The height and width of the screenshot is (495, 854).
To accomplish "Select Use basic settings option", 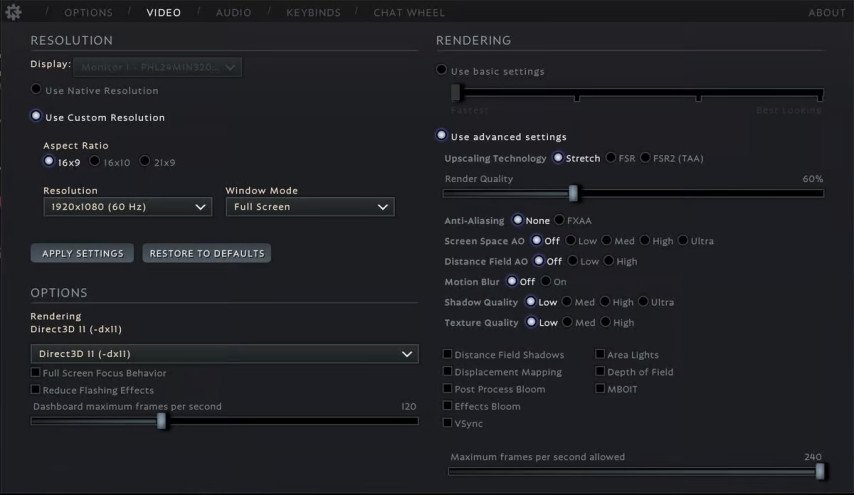I will click(x=442, y=71).
